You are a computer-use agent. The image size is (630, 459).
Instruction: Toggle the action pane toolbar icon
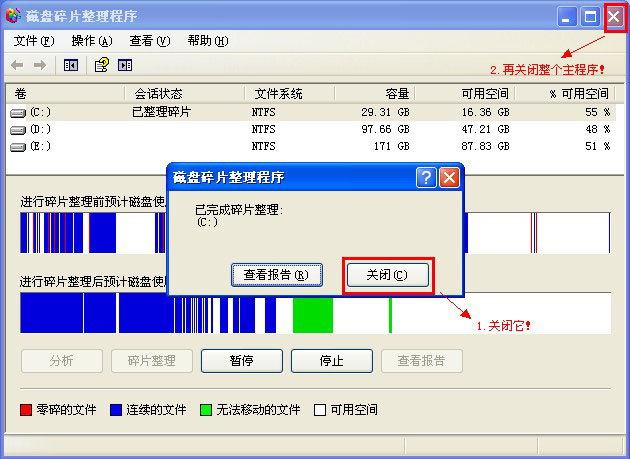[x=125, y=65]
